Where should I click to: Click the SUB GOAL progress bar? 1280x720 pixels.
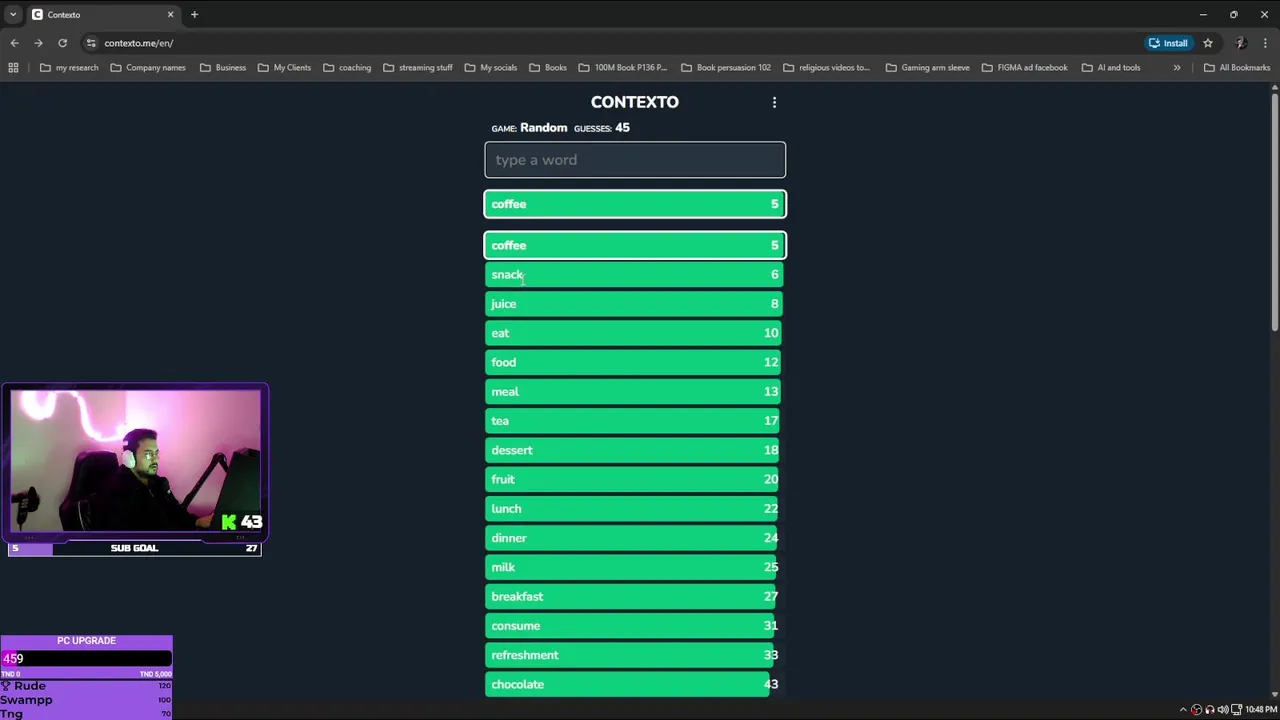135,548
